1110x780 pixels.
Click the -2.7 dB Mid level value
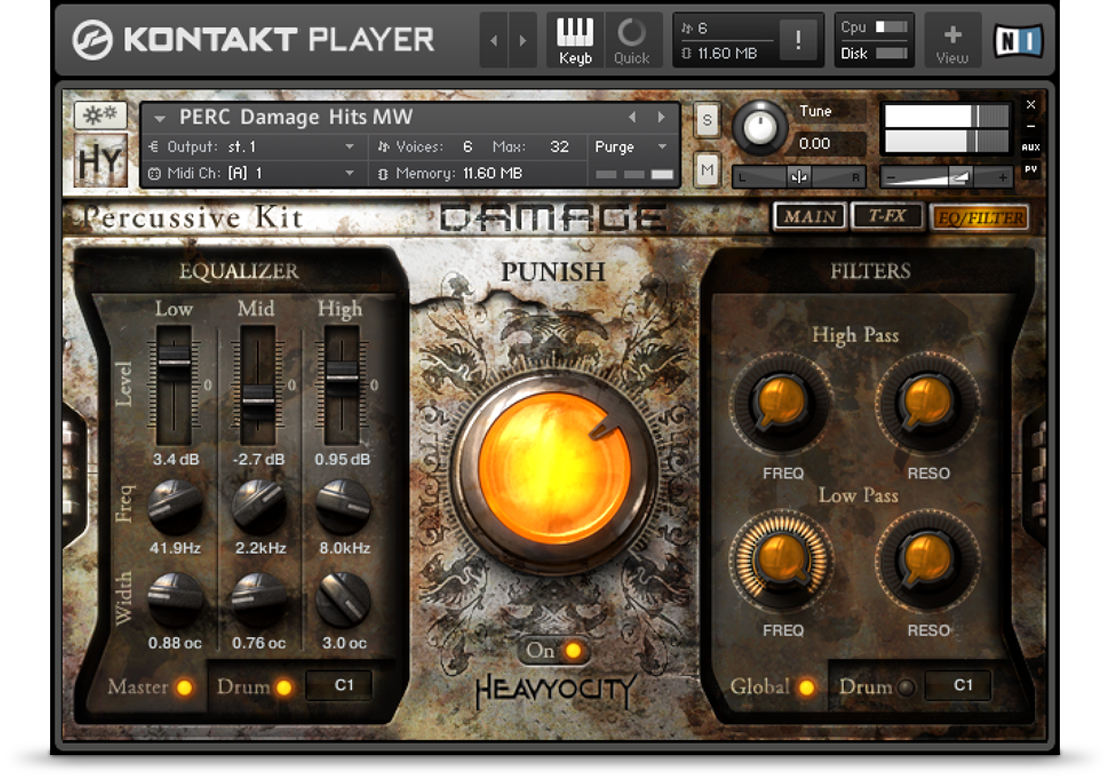point(258,459)
